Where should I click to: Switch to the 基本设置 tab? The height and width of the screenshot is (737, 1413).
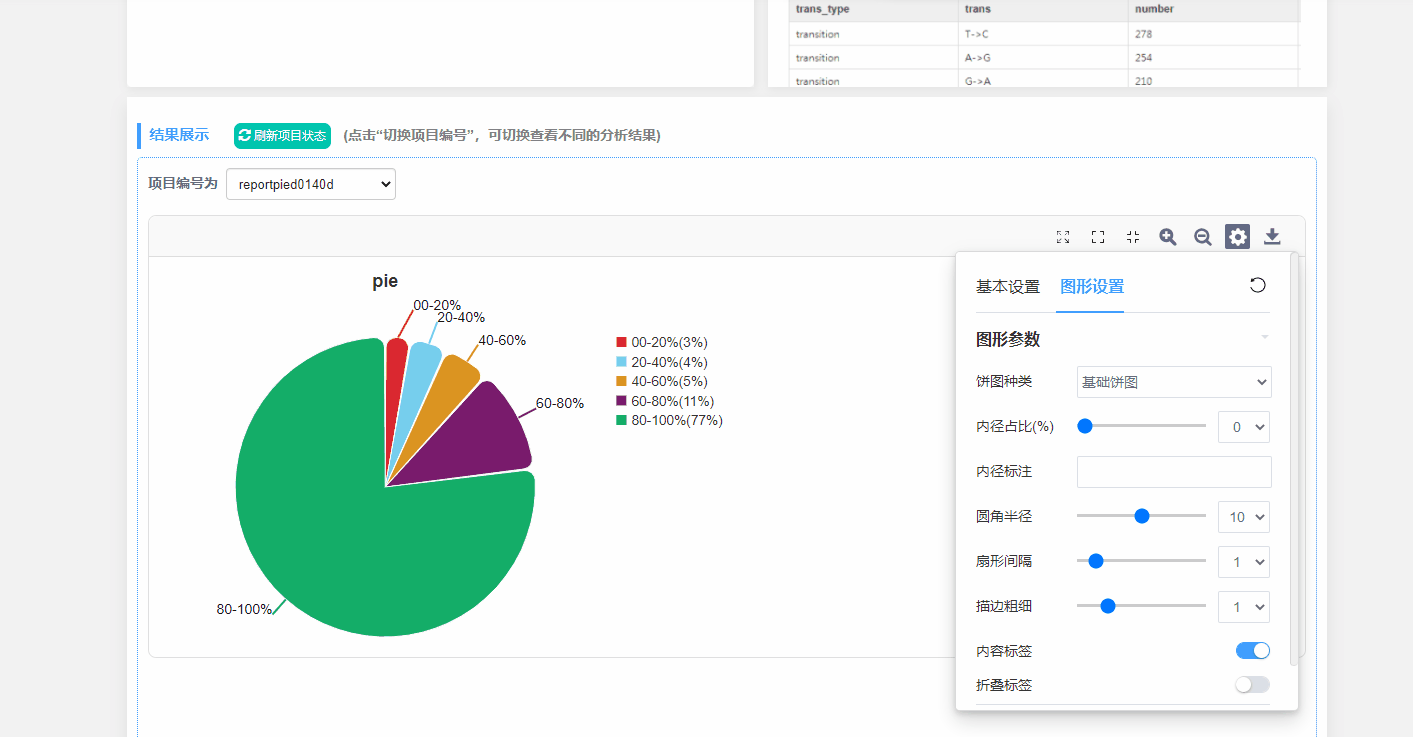tap(1008, 287)
